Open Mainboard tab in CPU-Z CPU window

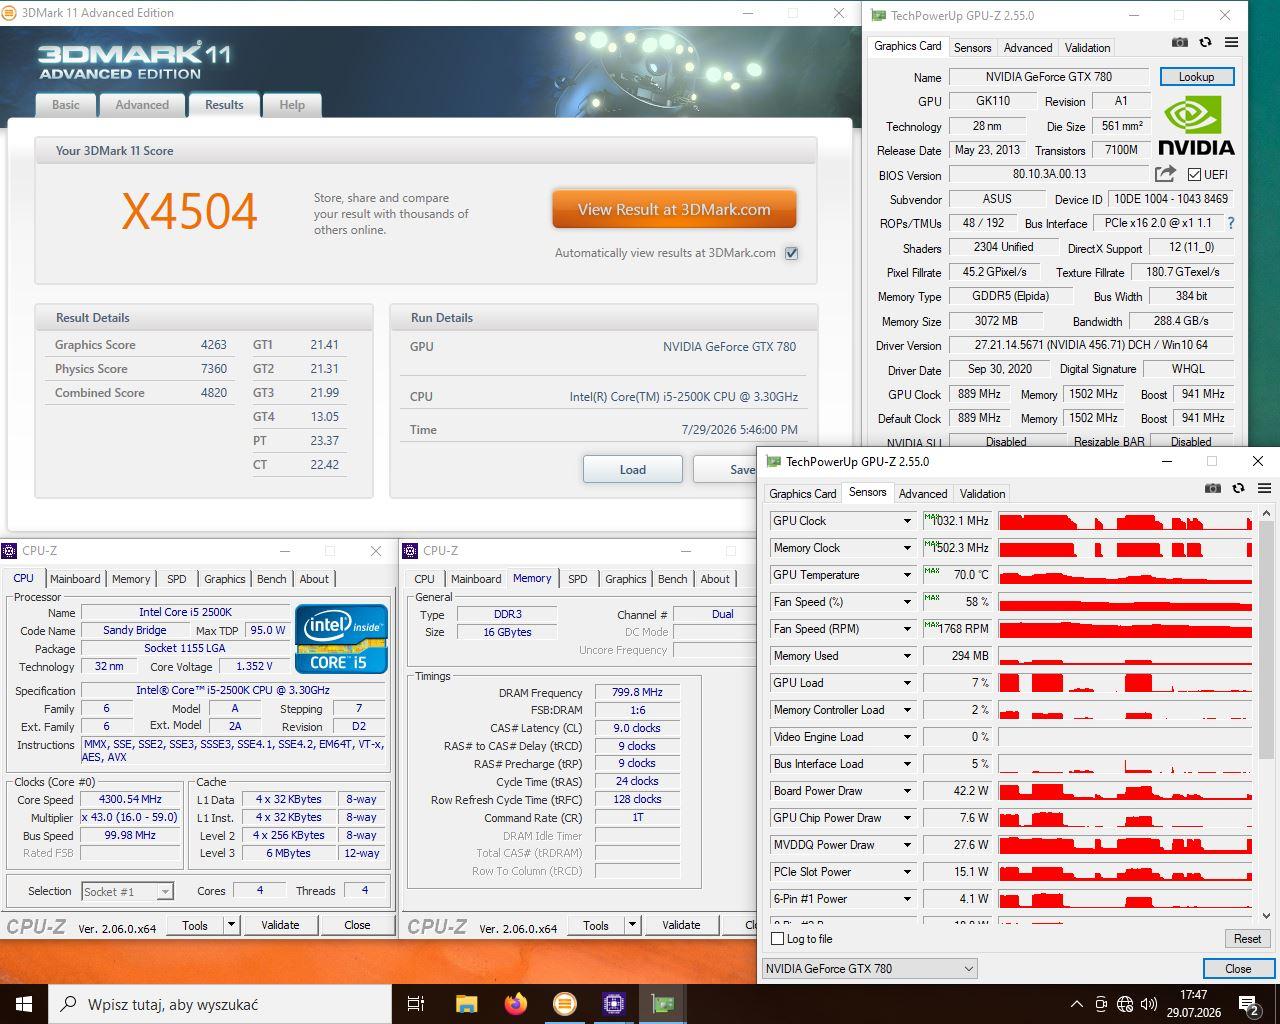(75, 579)
